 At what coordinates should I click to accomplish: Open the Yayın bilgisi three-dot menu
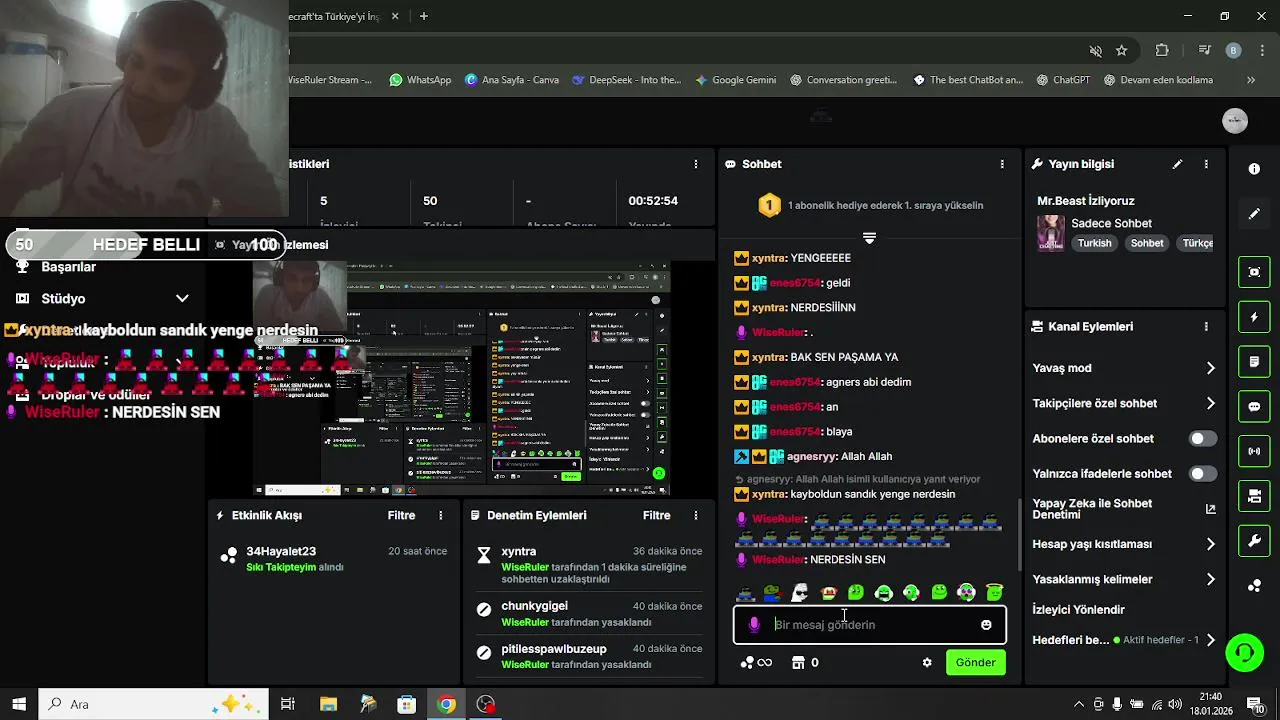click(x=1206, y=164)
